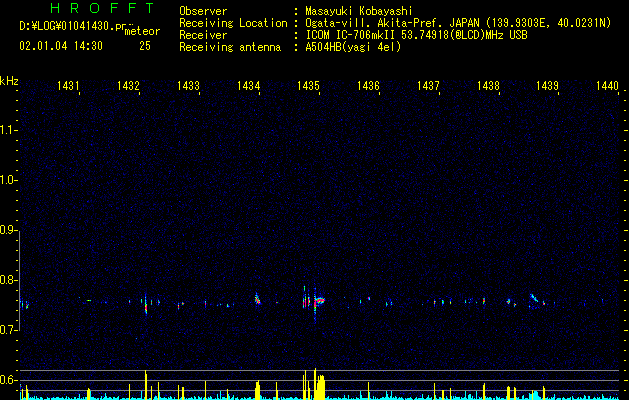Viewport: 629px width, 400px height.
Task: Click the strong meteor echo just after 1435
Action: click(x=320, y=300)
